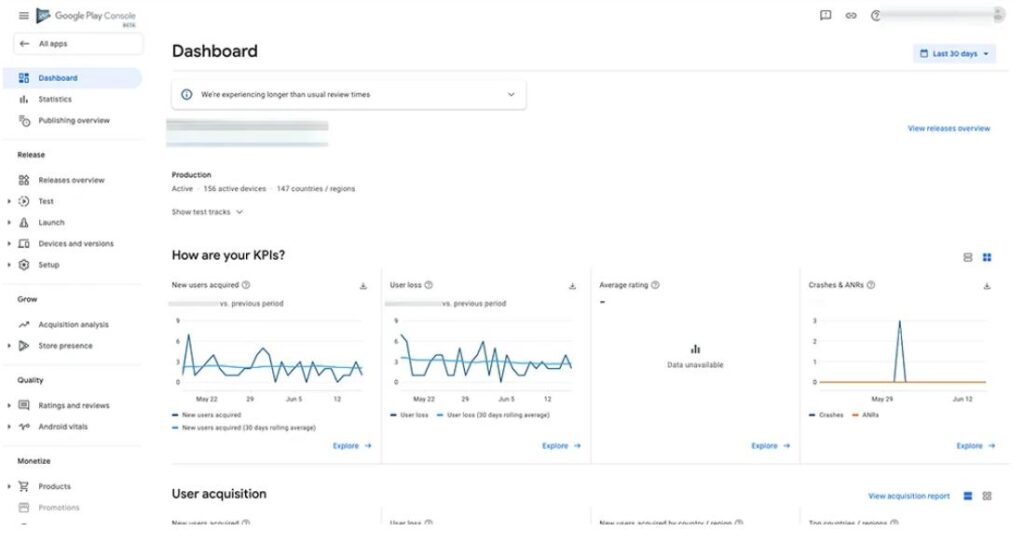The width and height of the screenshot is (1024, 559).
Task: Open the hamburger navigation menu
Action: click(23, 16)
